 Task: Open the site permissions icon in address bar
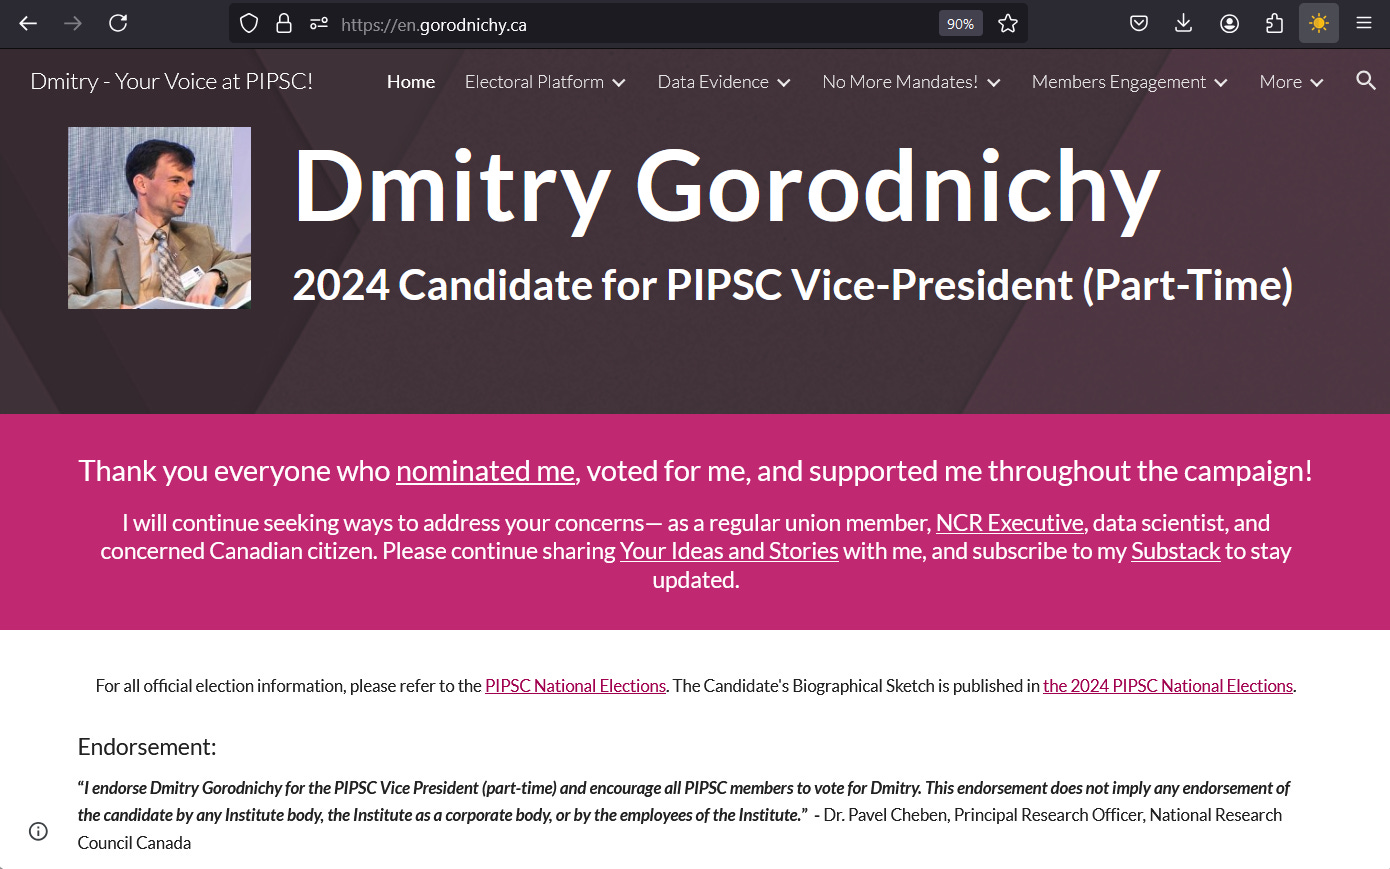click(319, 24)
